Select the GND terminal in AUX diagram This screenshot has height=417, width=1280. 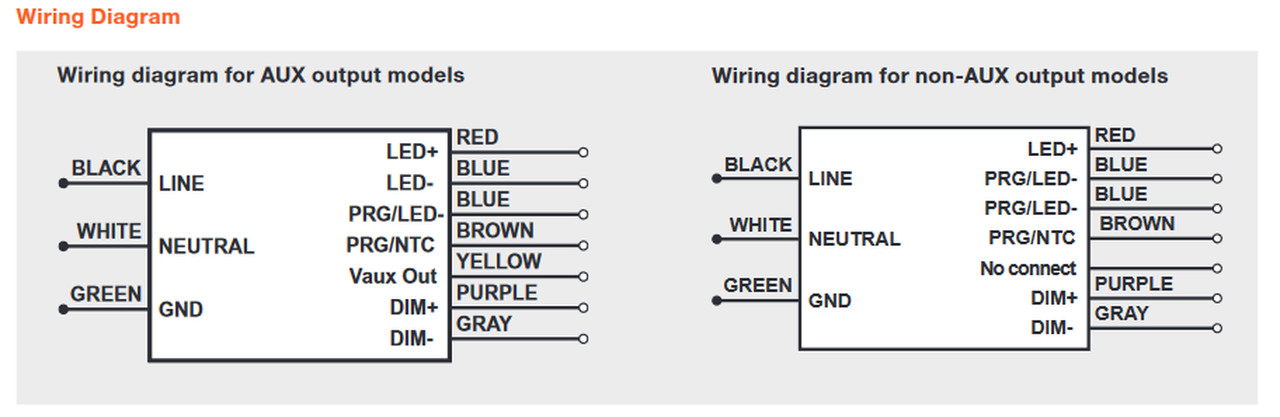click(180, 309)
